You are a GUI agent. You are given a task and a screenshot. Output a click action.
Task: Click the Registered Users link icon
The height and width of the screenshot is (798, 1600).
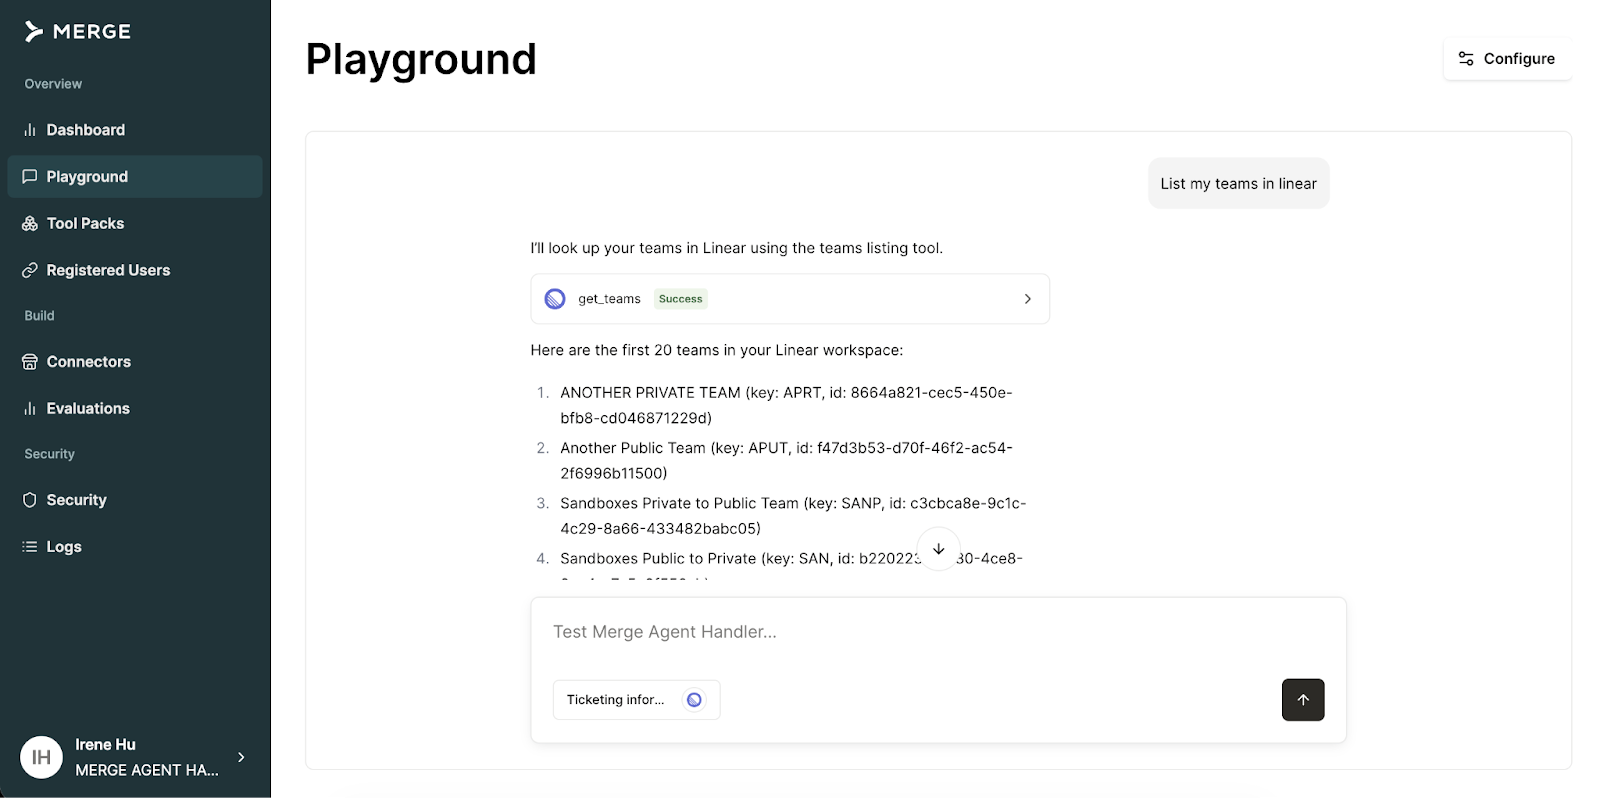pyautogui.click(x=30, y=270)
